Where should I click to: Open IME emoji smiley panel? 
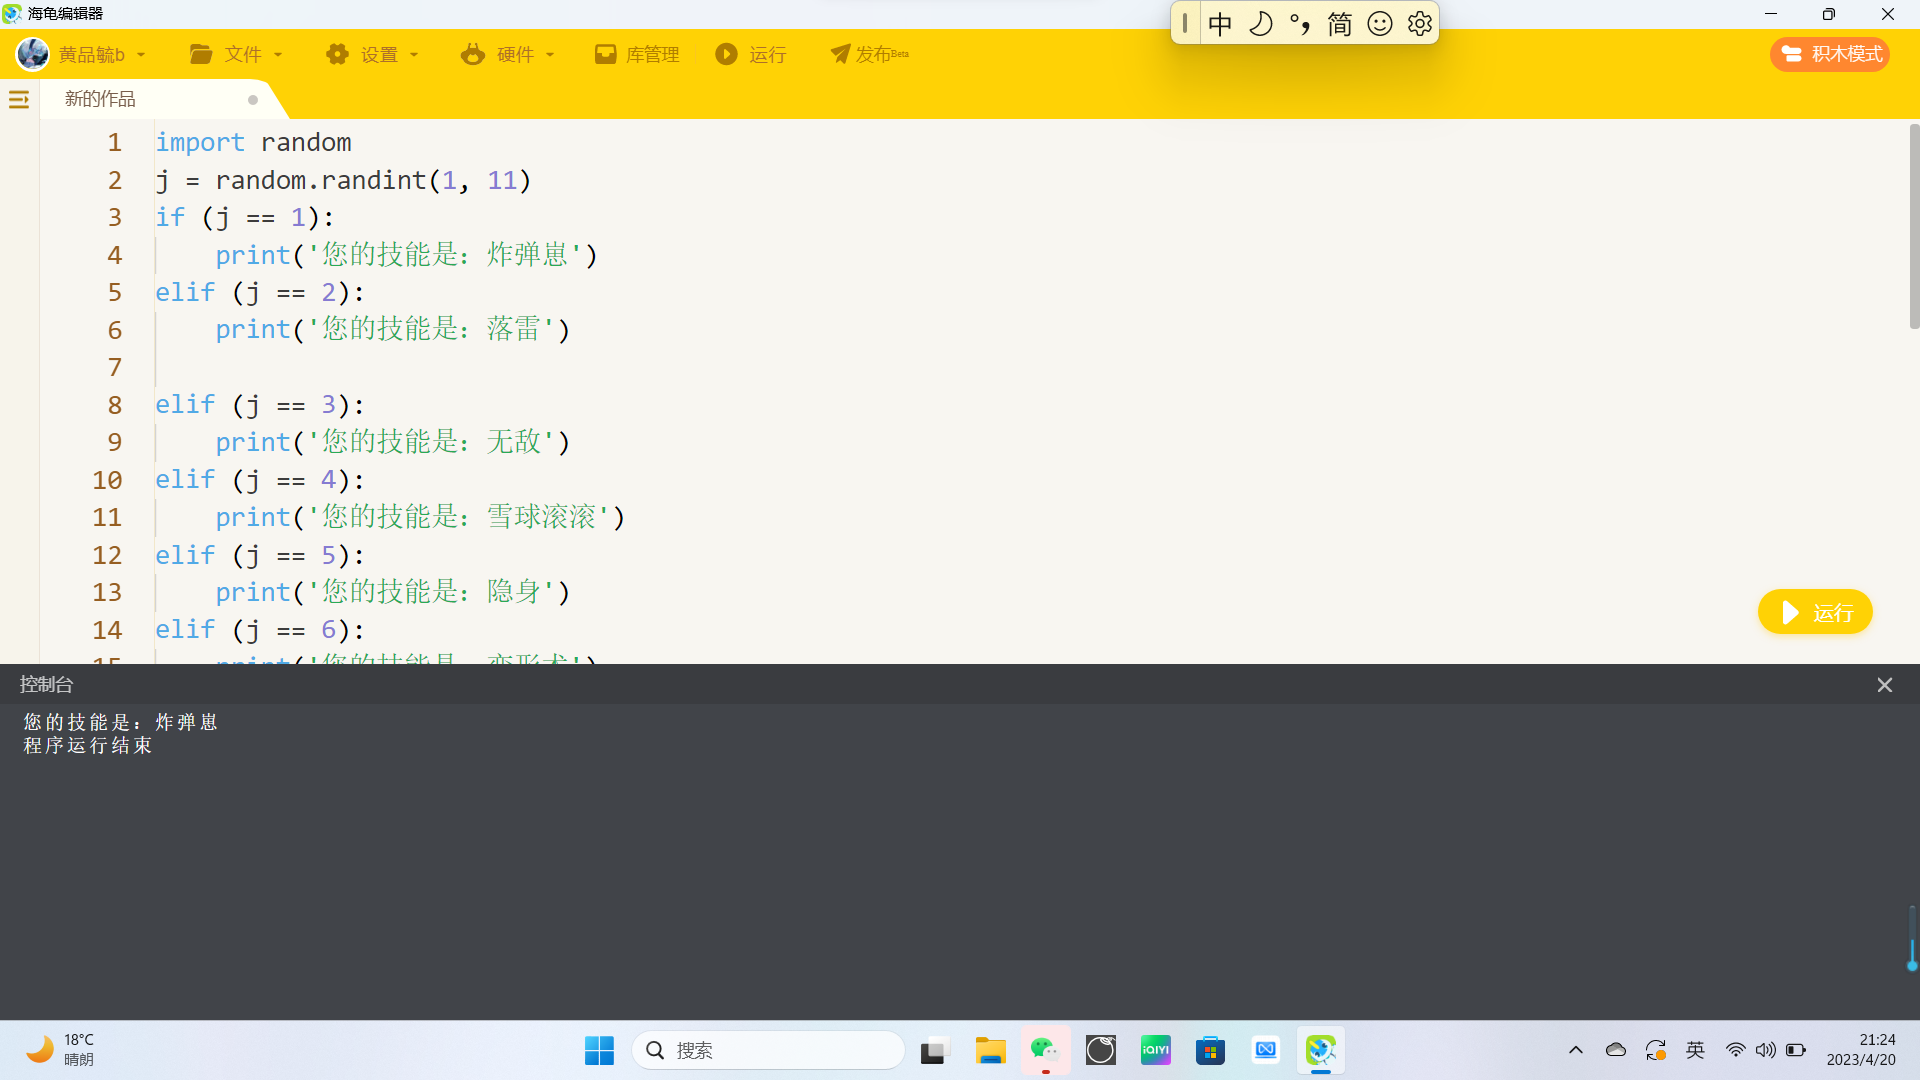pos(1380,24)
